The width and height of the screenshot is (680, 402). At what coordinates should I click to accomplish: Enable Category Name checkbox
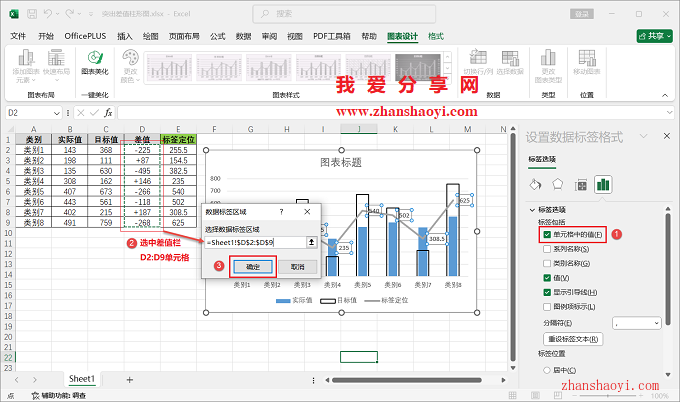coord(547,263)
